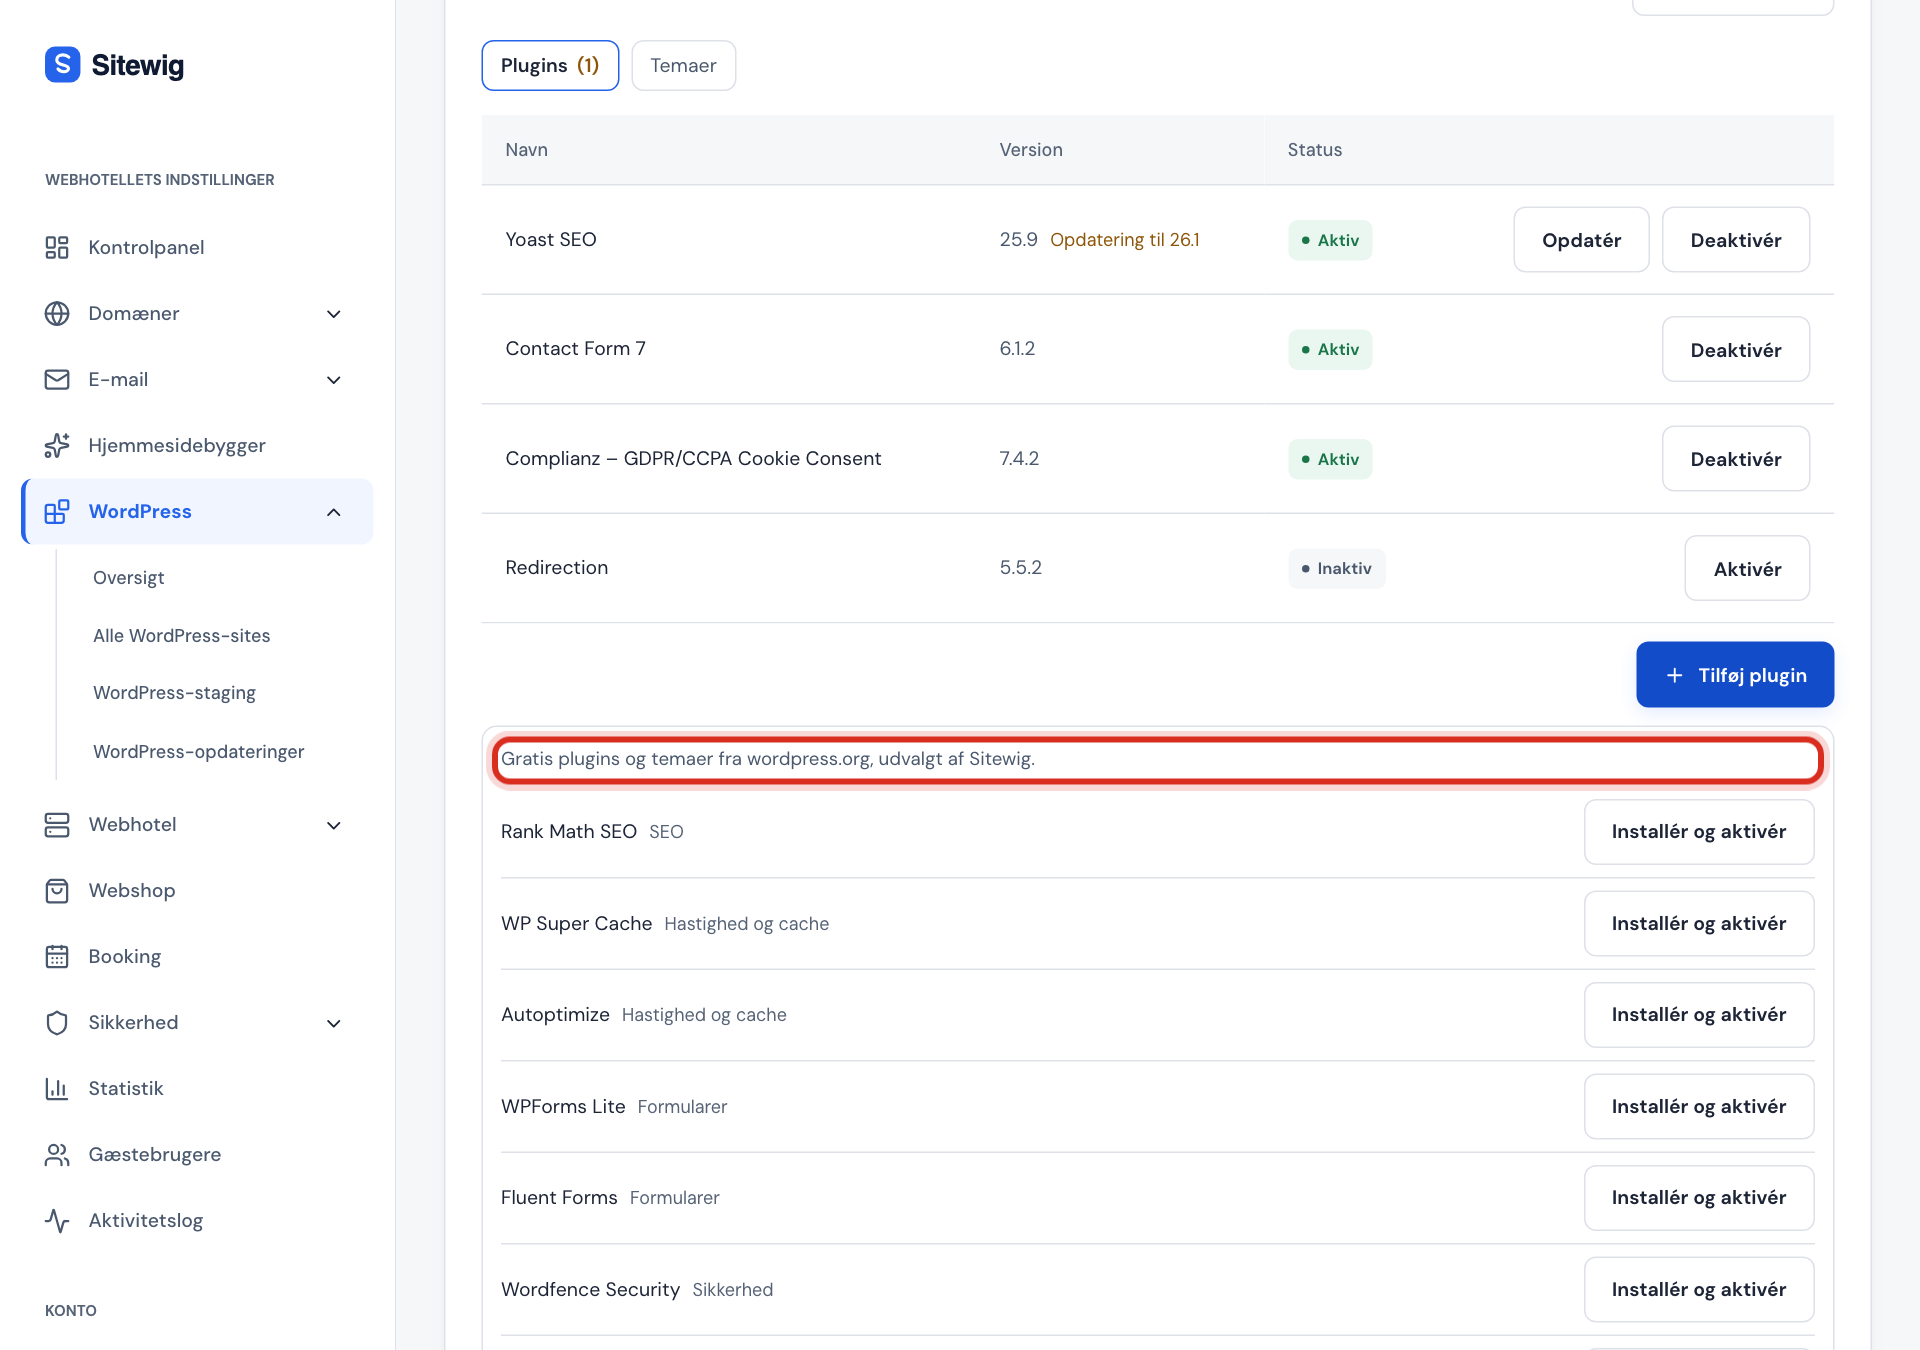Install and activate Fluent Forms
Image resolution: width=1920 pixels, height=1350 pixels.
point(1699,1197)
